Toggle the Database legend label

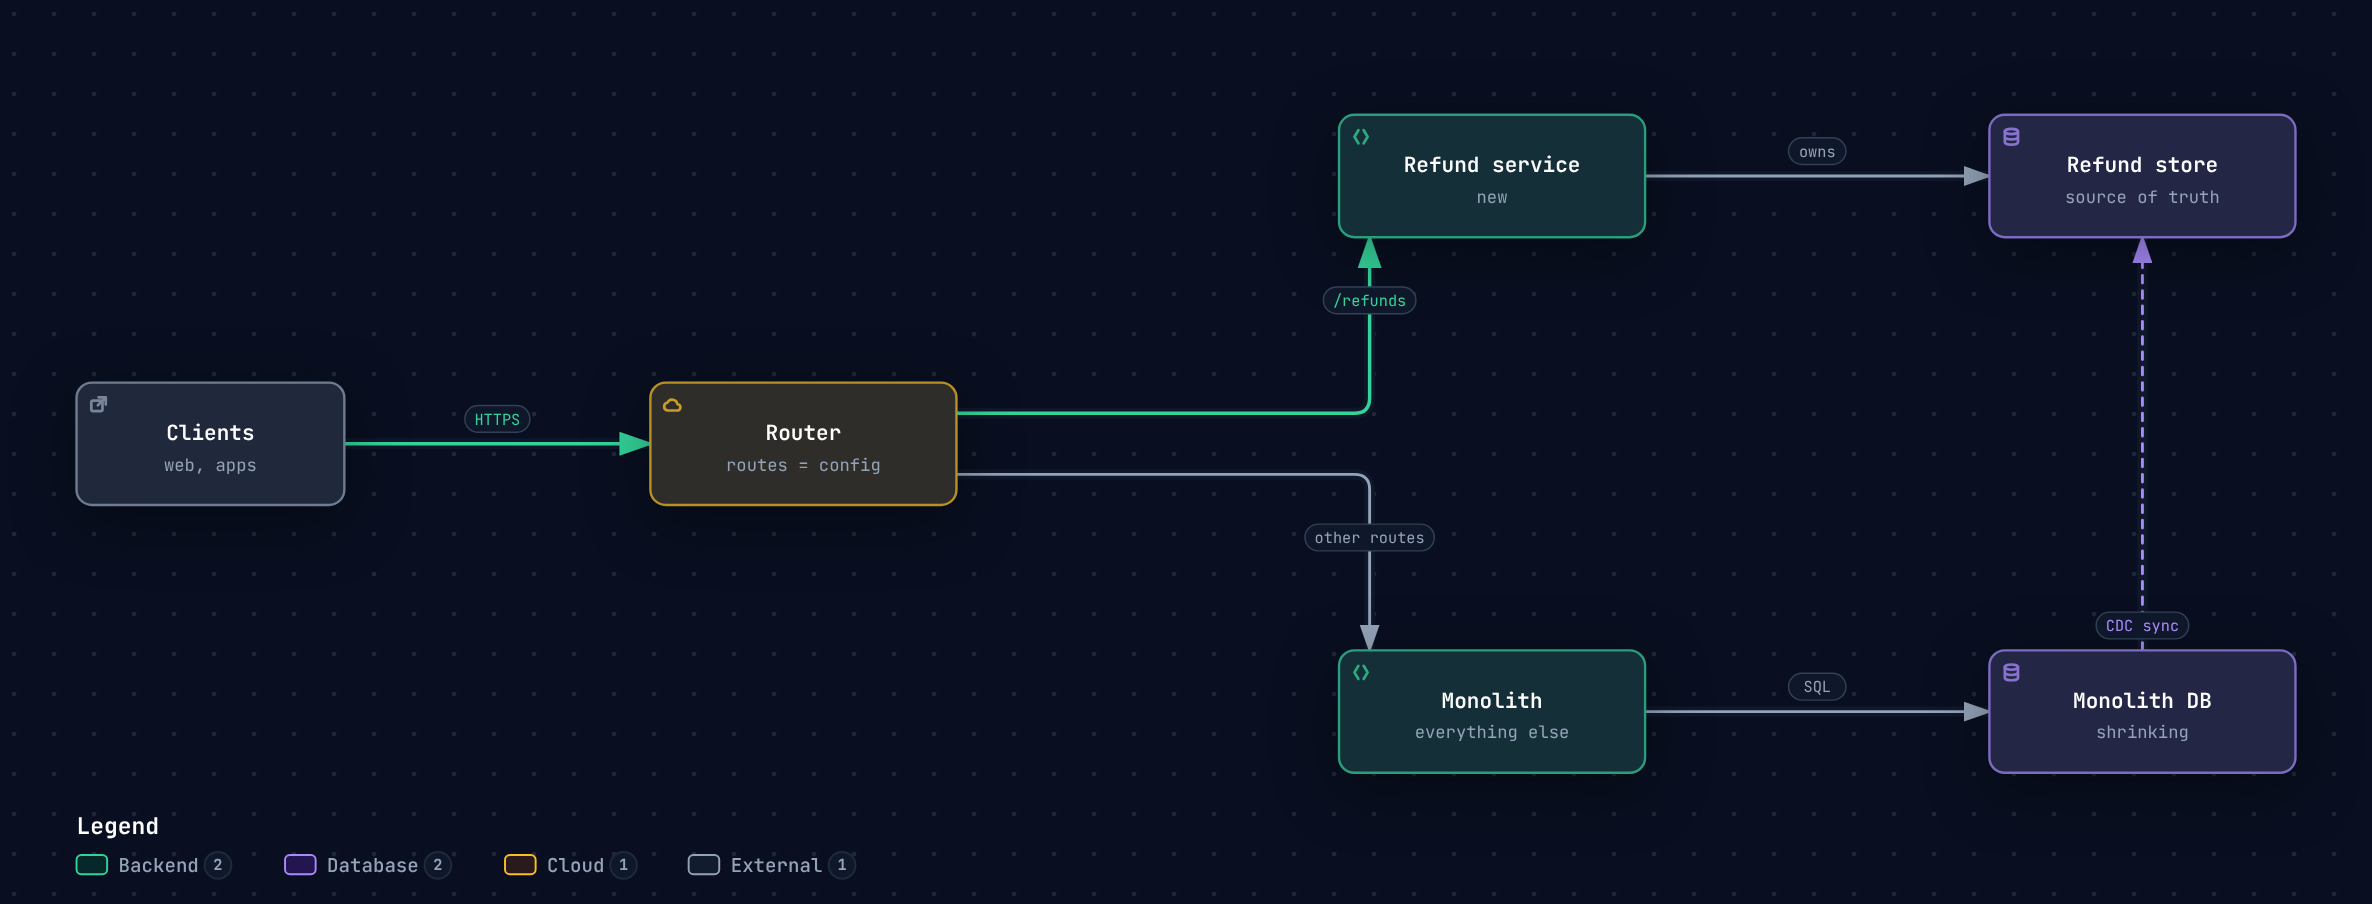[372, 866]
